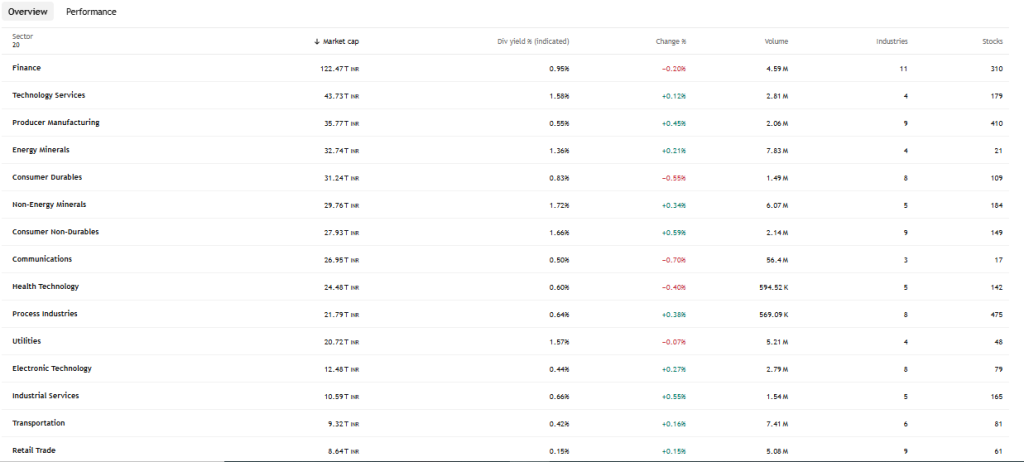
Task: Click Process Industries volume 569.09 K
Action: pyautogui.click(x=773, y=315)
